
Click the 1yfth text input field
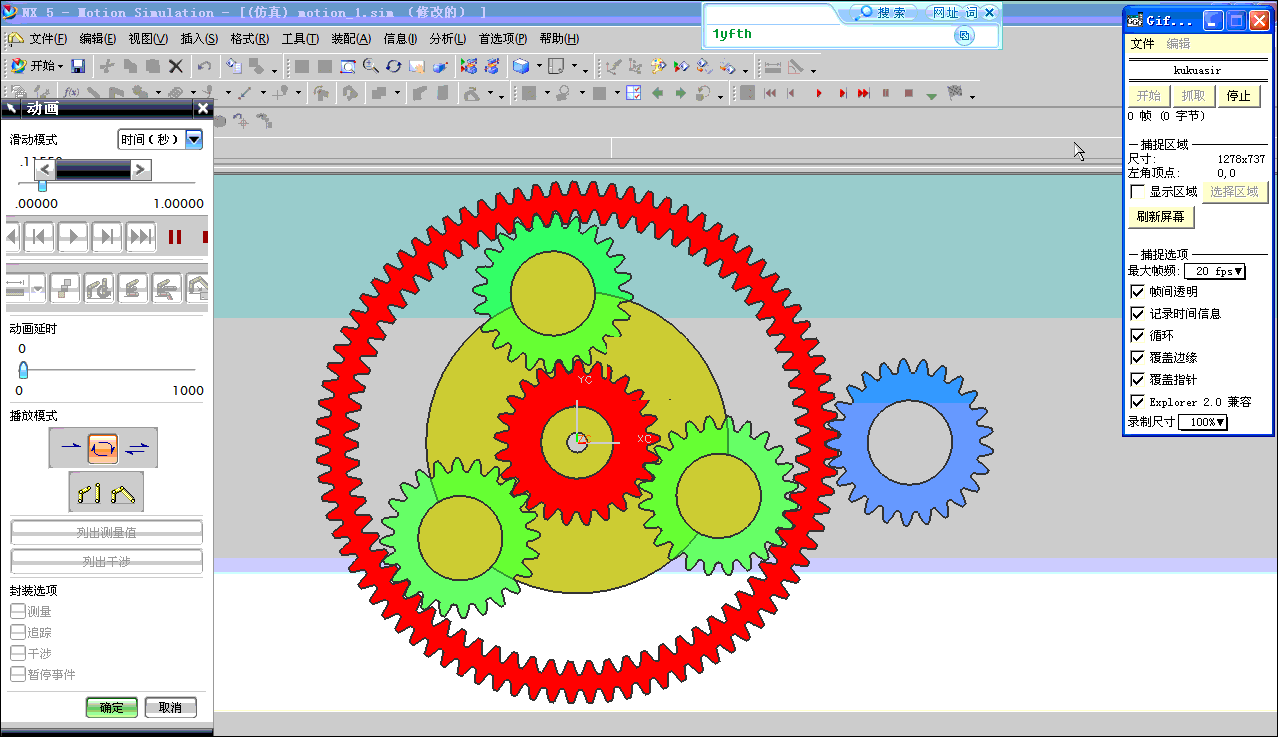pos(830,35)
